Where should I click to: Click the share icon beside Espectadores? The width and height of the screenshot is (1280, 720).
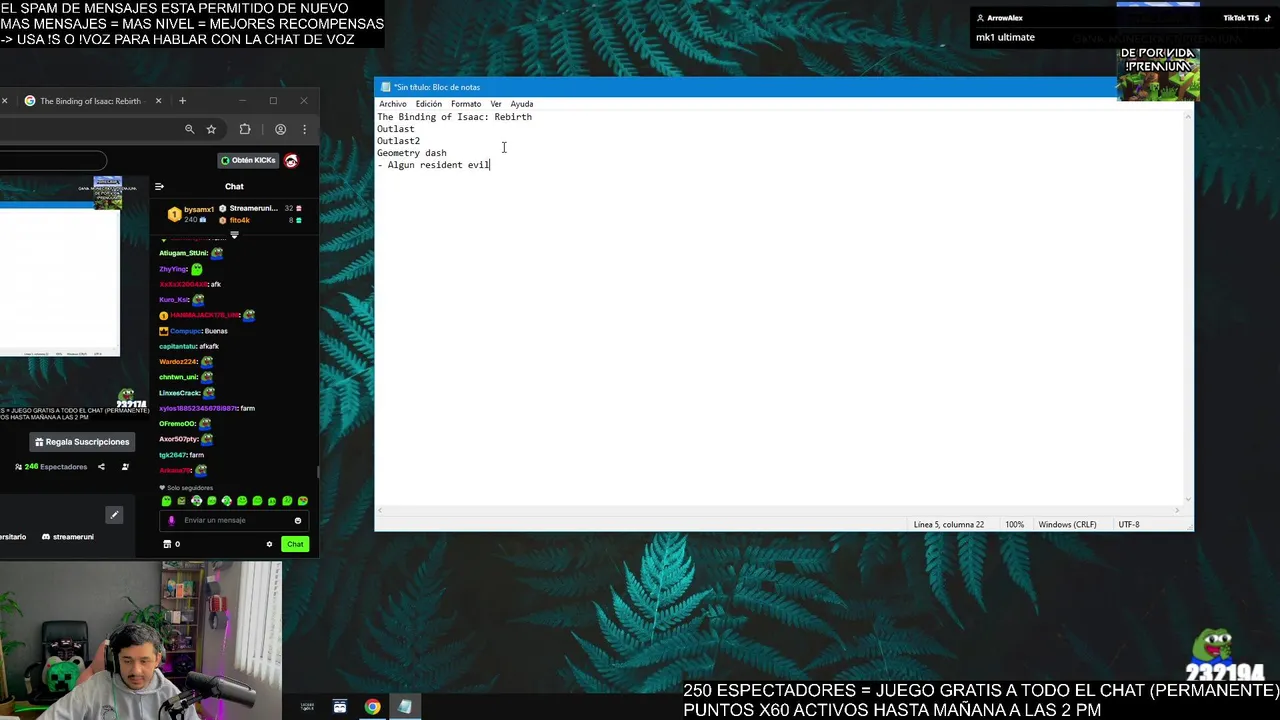tap(101, 467)
